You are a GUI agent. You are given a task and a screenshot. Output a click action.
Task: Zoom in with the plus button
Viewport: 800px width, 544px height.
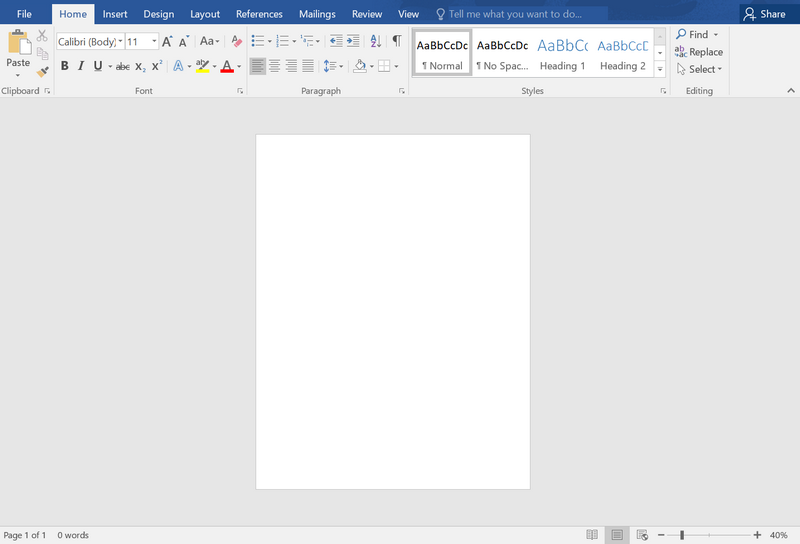pos(757,535)
